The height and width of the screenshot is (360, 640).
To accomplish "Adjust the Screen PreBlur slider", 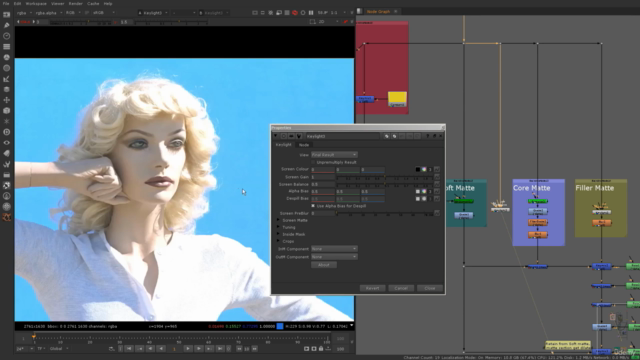I will pyautogui.click(x=384, y=213).
